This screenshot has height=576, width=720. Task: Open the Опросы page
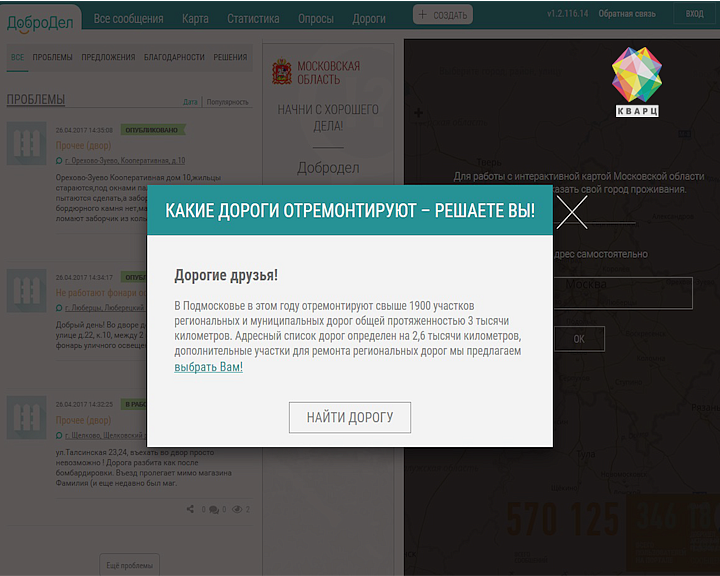pyautogui.click(x=316, y=19)
